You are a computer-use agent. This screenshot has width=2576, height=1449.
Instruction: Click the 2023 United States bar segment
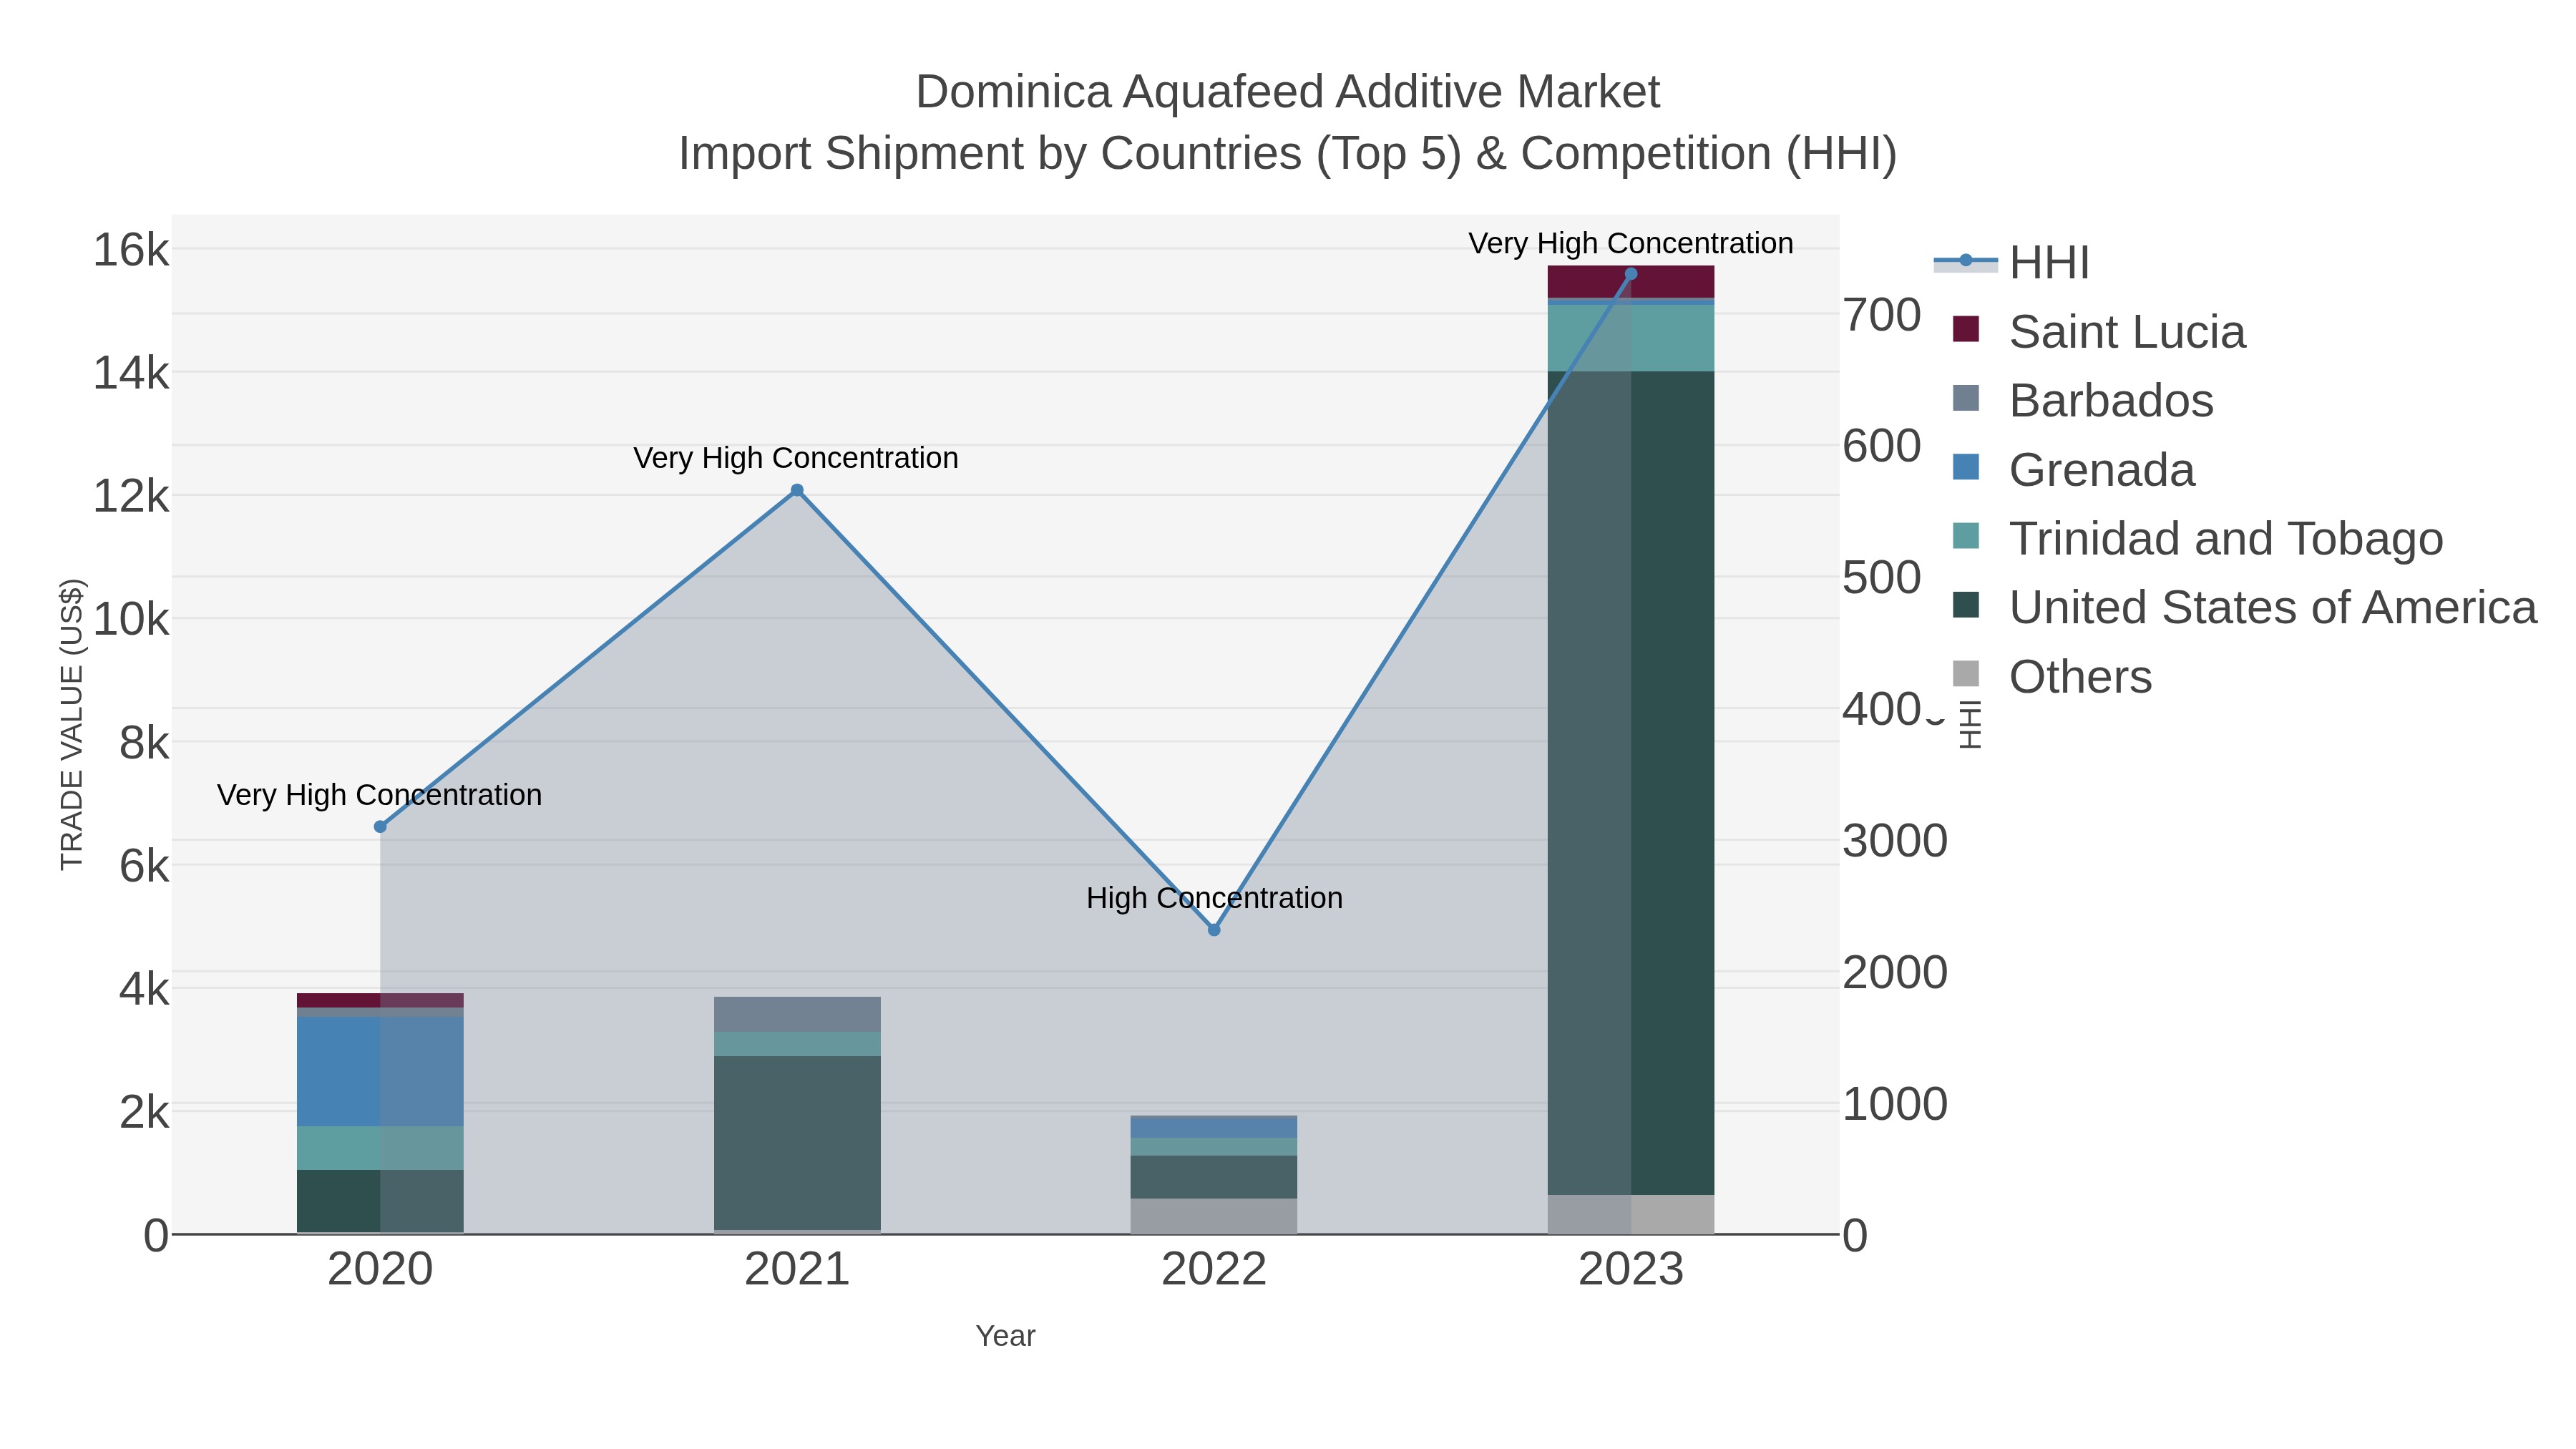click(1631, 783)
